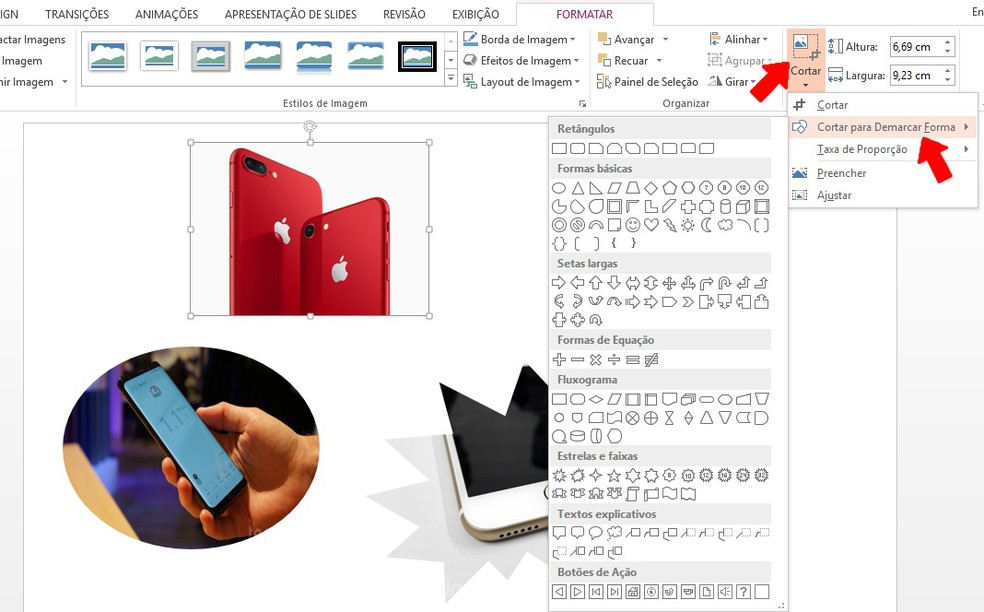
Task: Select the division sign equation shape
Action: click(x=614, y=360)
